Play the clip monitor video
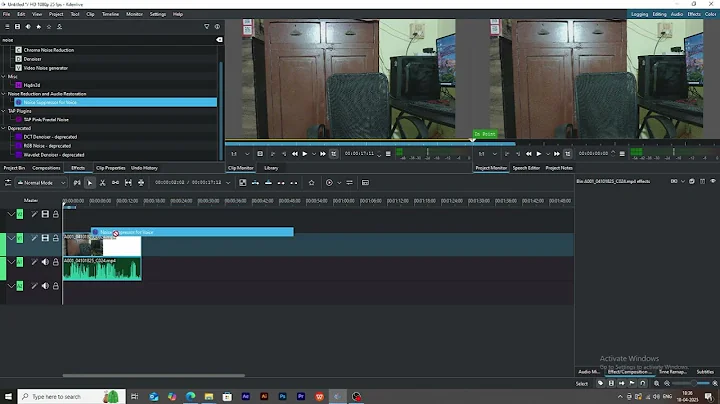Image resolution: width=720 pixels, height=404 pixels. [x=304, y=154]
